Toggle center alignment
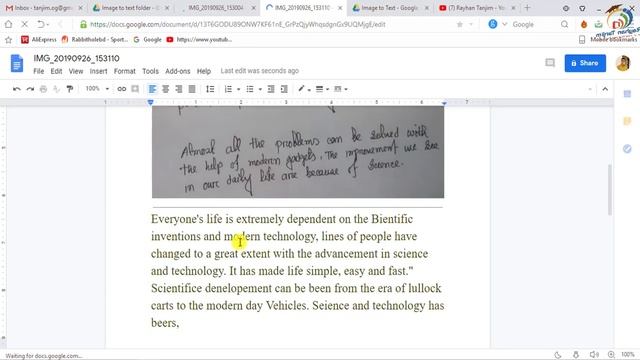 point(165,89)
